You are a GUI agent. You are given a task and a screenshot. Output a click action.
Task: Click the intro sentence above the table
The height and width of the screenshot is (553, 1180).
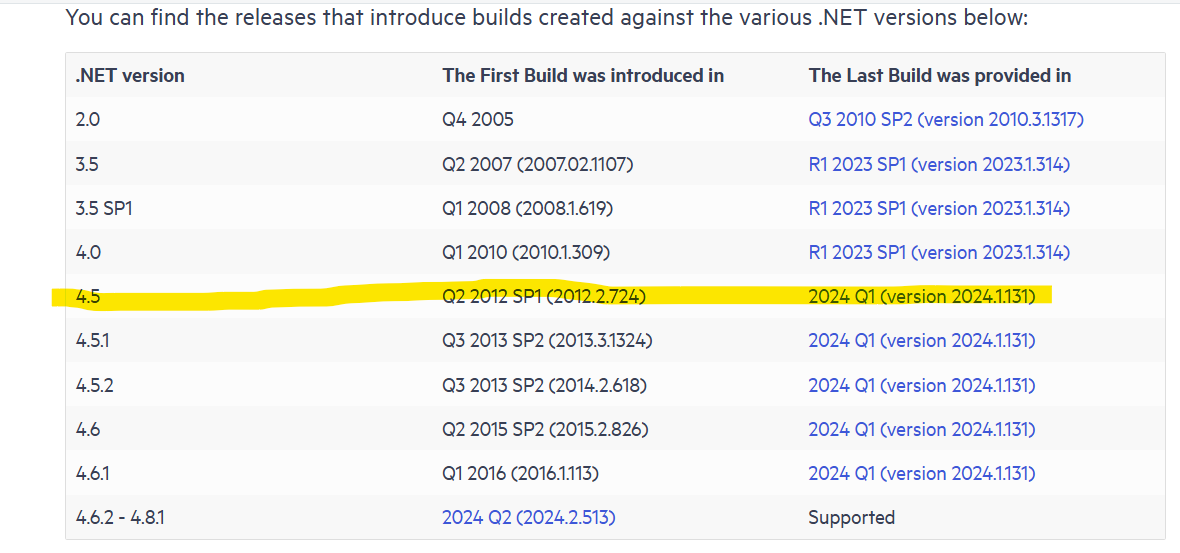[546, 18]
